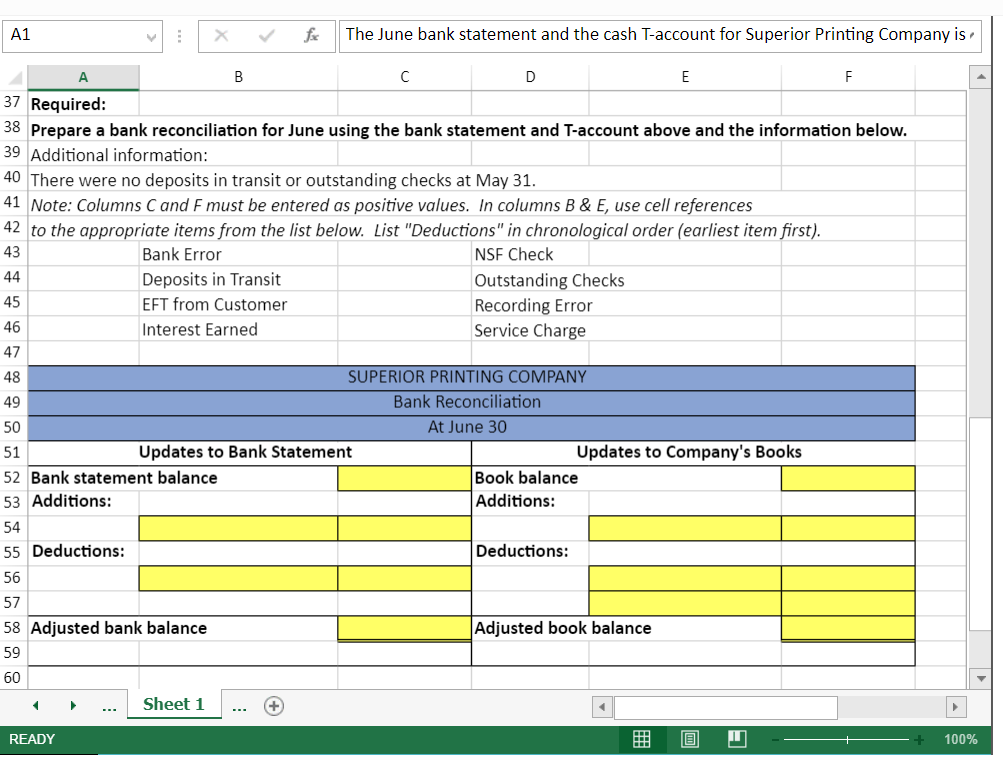This screenshot has height=776, width=1003.
Task: Select column B header
Action: (238, 77)
